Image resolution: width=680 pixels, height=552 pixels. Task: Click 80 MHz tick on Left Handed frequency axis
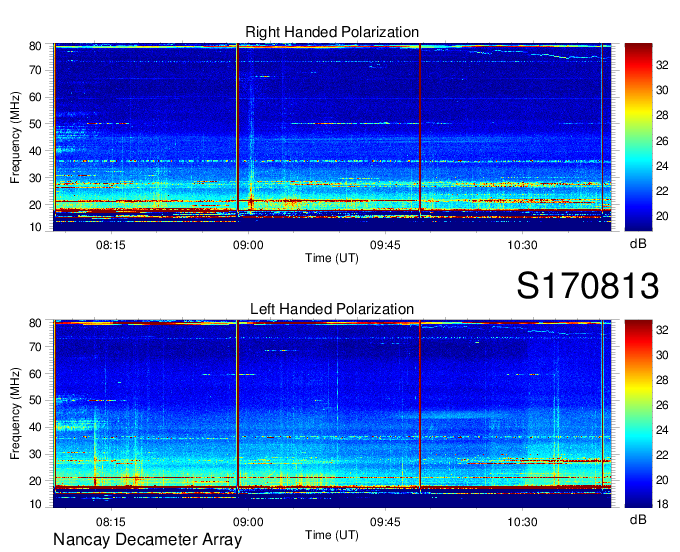click(x=35, y=323)
